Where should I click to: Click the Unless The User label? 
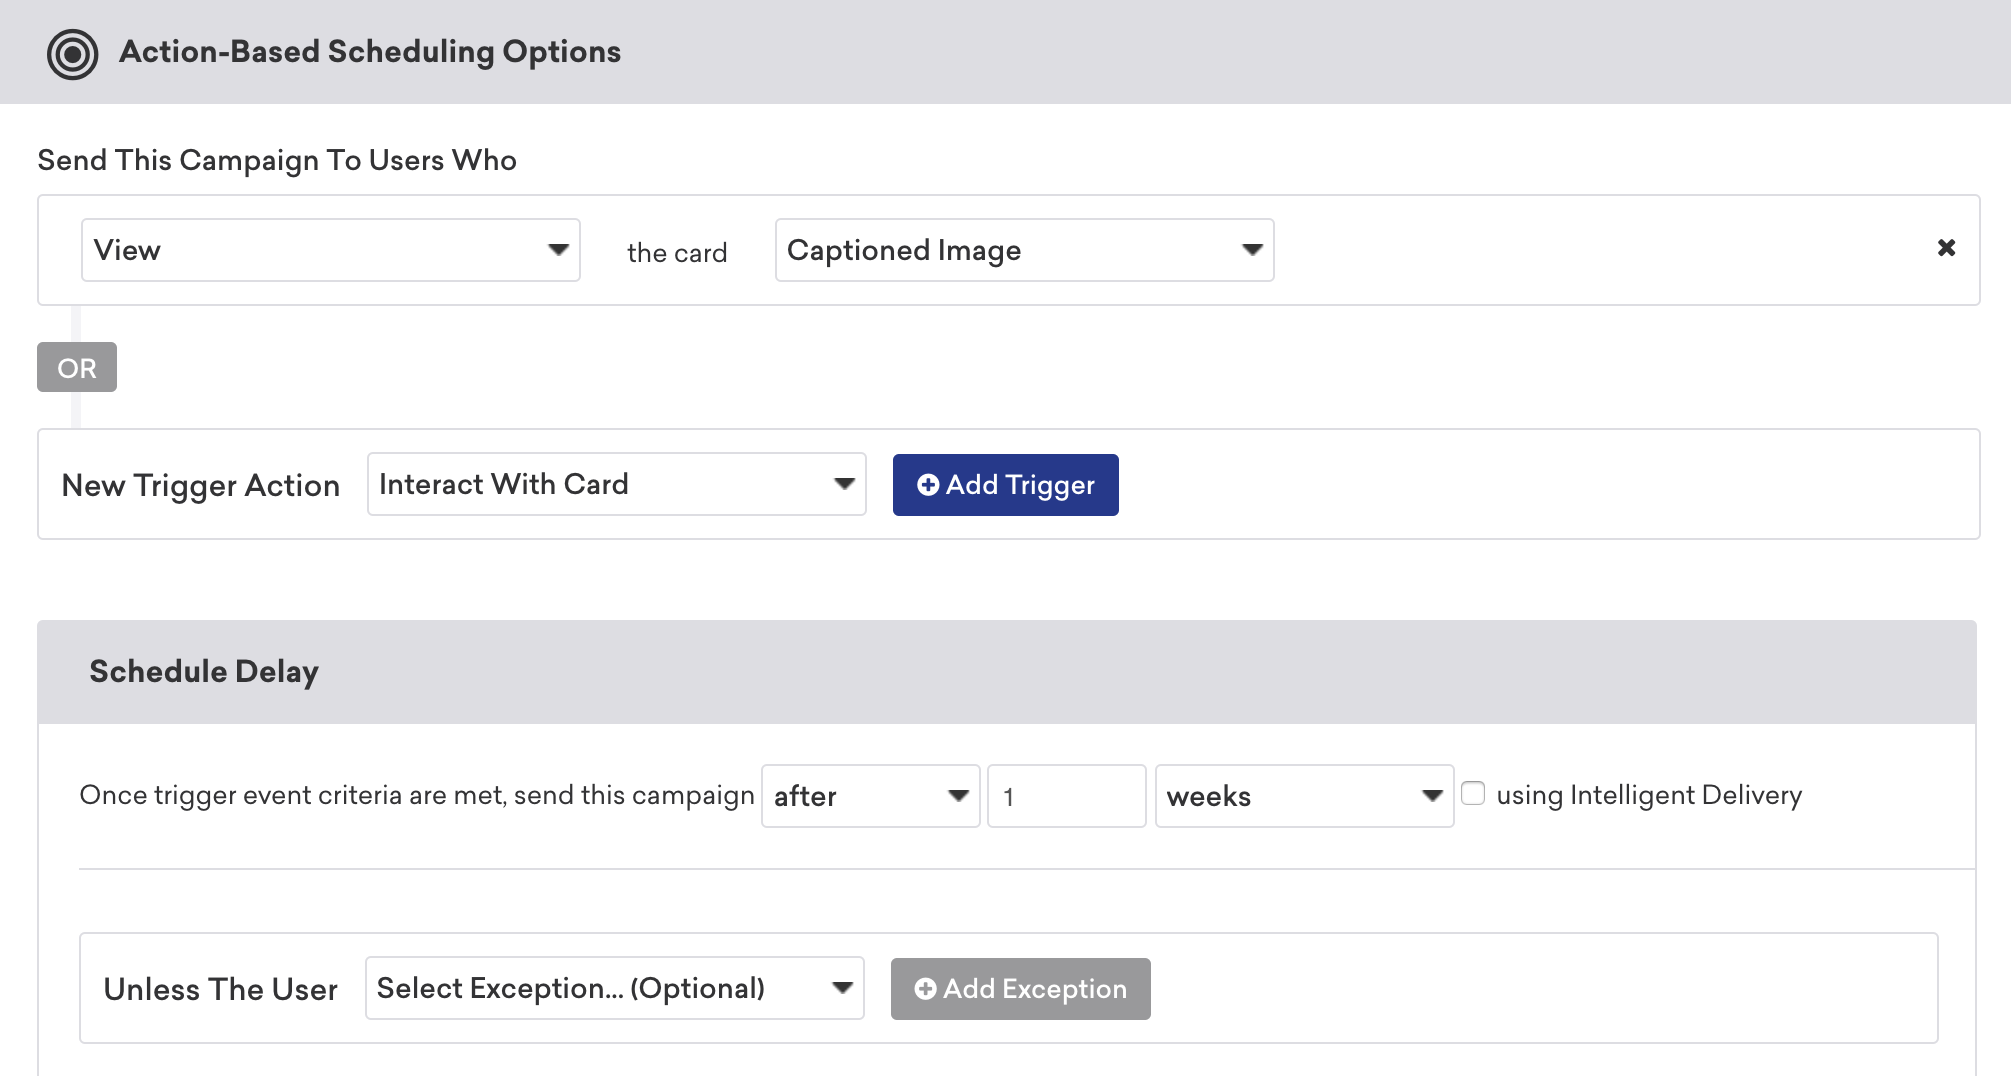point(220,990)
